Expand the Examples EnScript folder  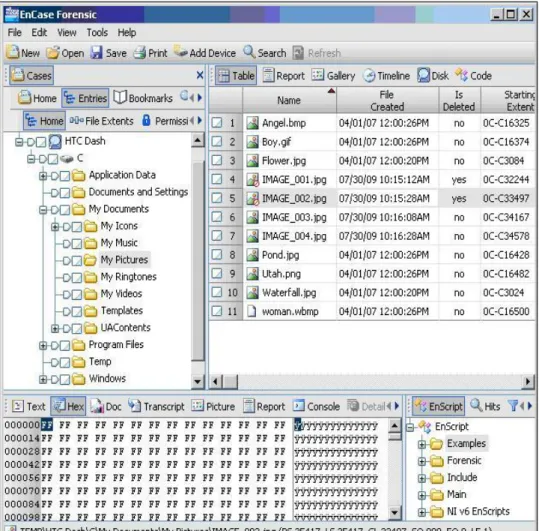422,444
